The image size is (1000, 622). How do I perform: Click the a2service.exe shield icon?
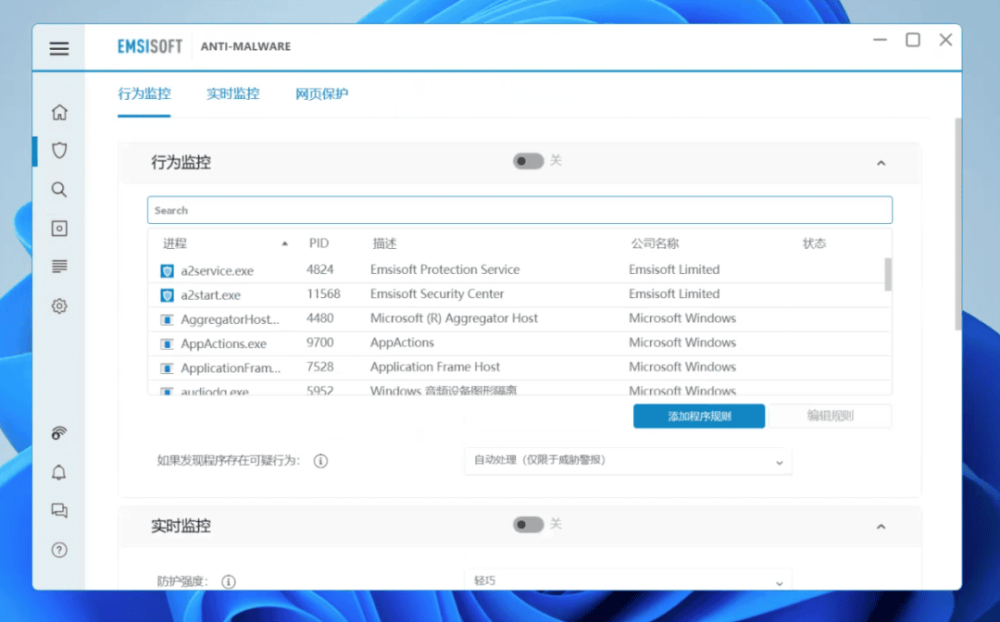point(167,270)
